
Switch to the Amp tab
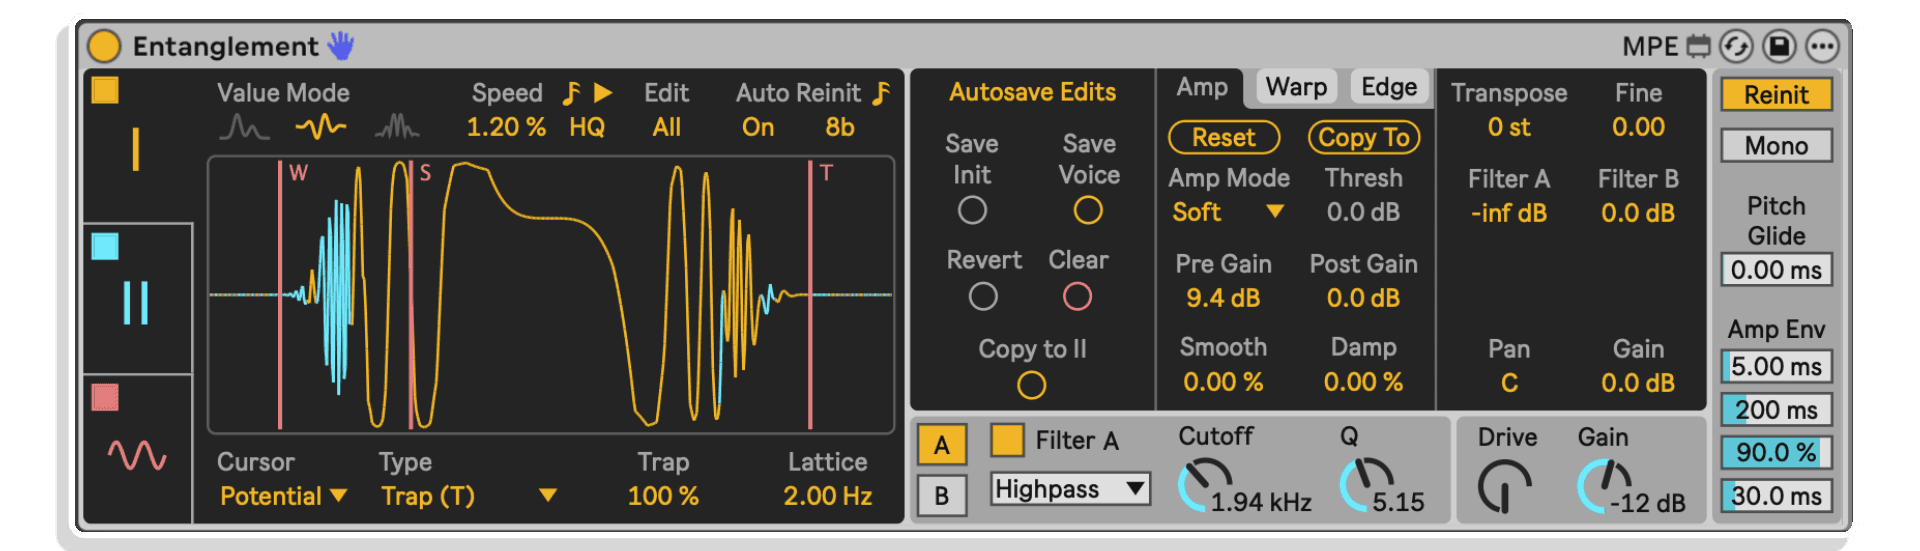[x=1202, y=87]
